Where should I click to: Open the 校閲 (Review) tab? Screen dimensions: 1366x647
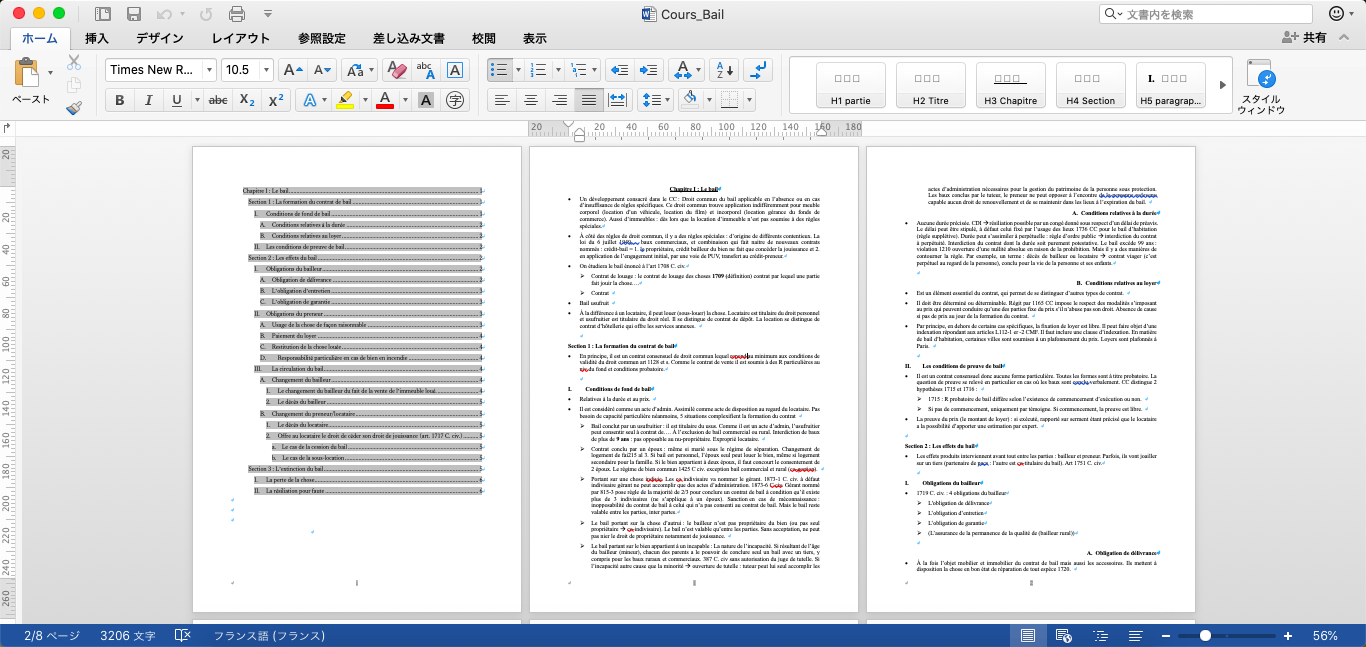tap(484, 39)
